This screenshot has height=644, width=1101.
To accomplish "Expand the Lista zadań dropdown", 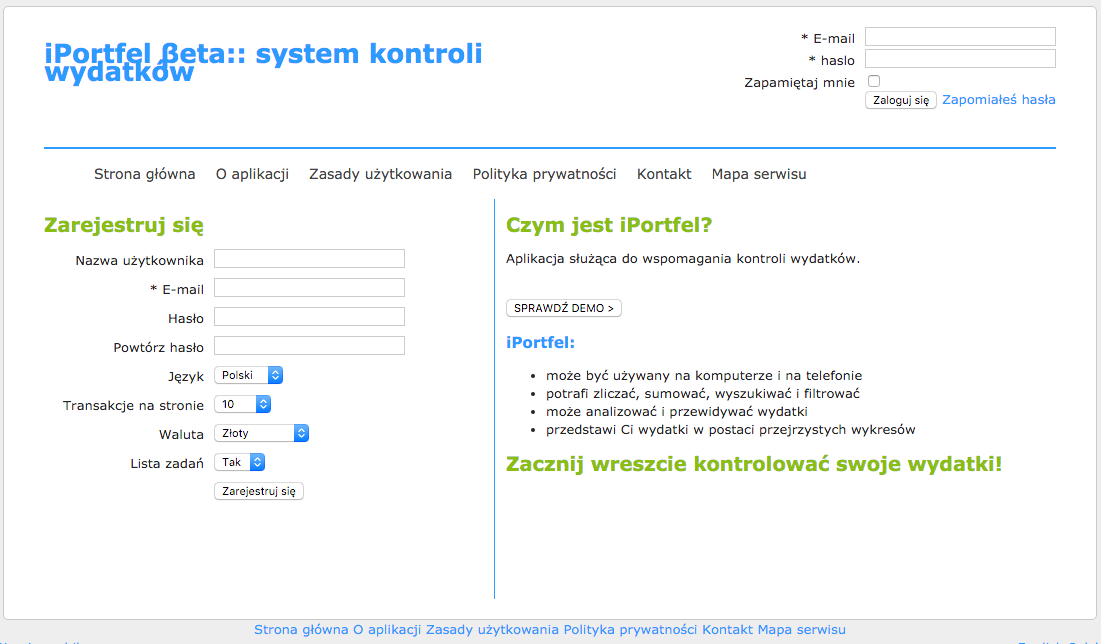I will tap(240, 463).
